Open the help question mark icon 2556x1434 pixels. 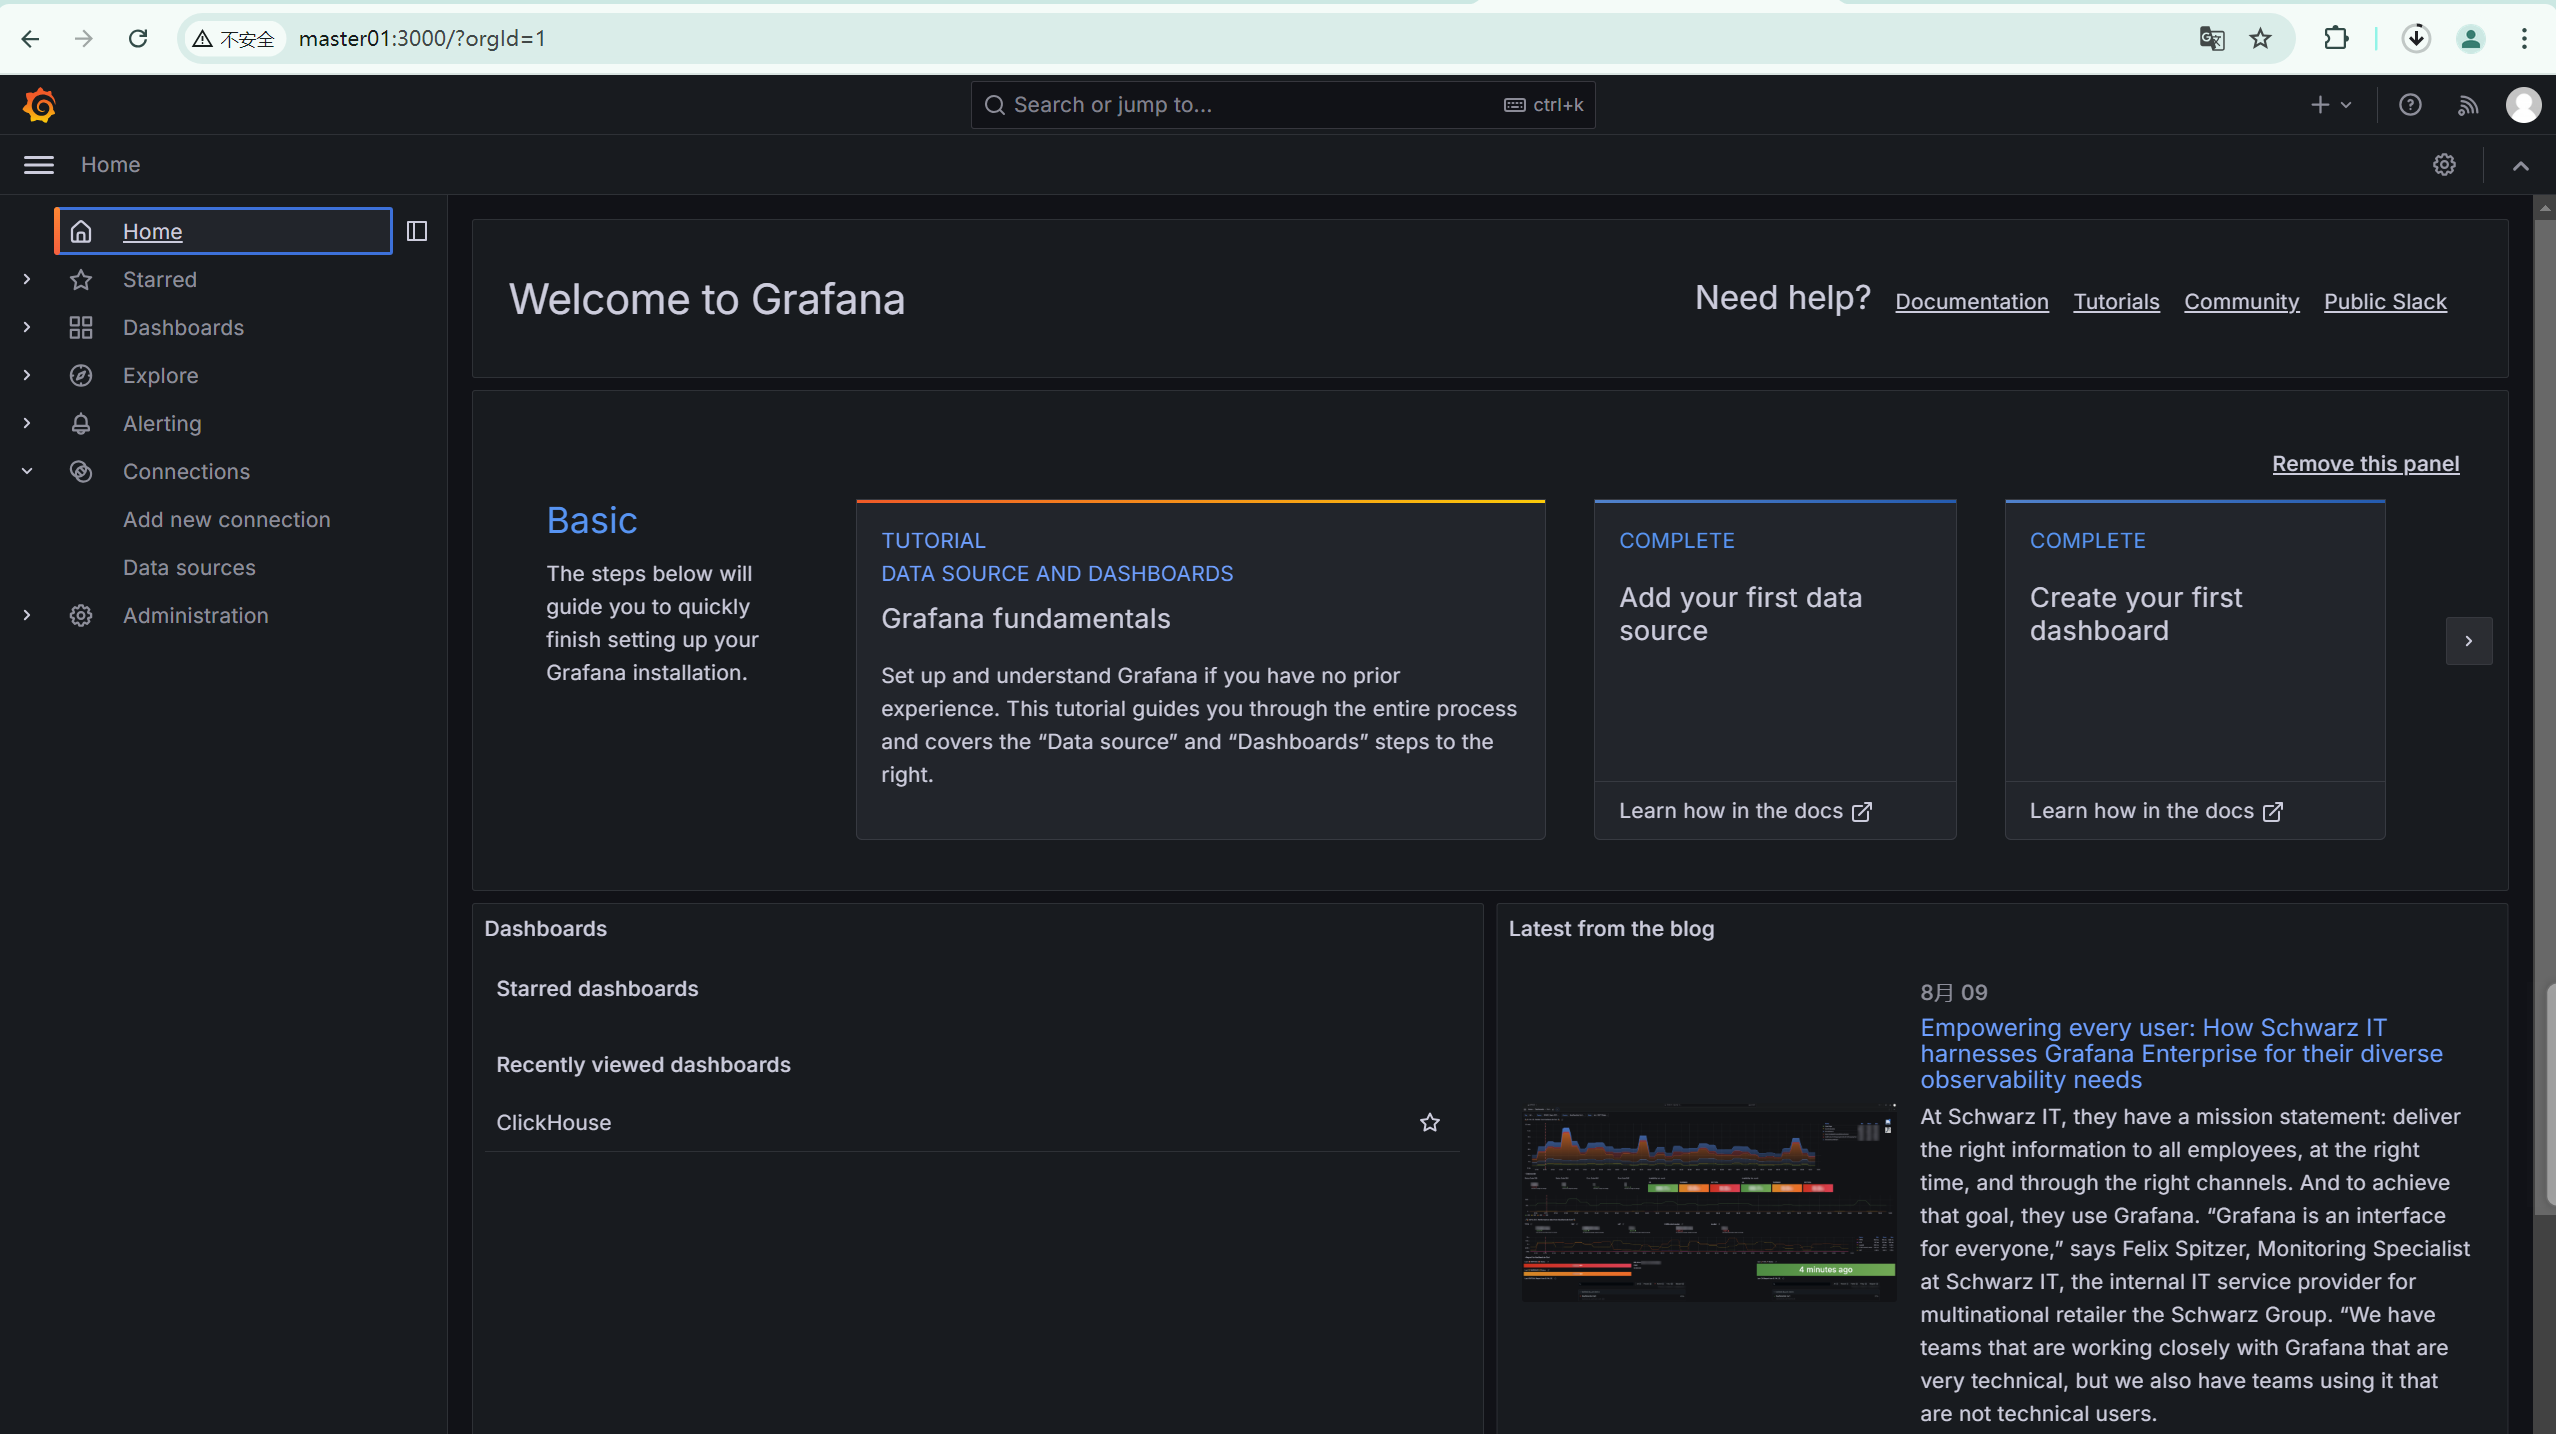pos(2410,105)
